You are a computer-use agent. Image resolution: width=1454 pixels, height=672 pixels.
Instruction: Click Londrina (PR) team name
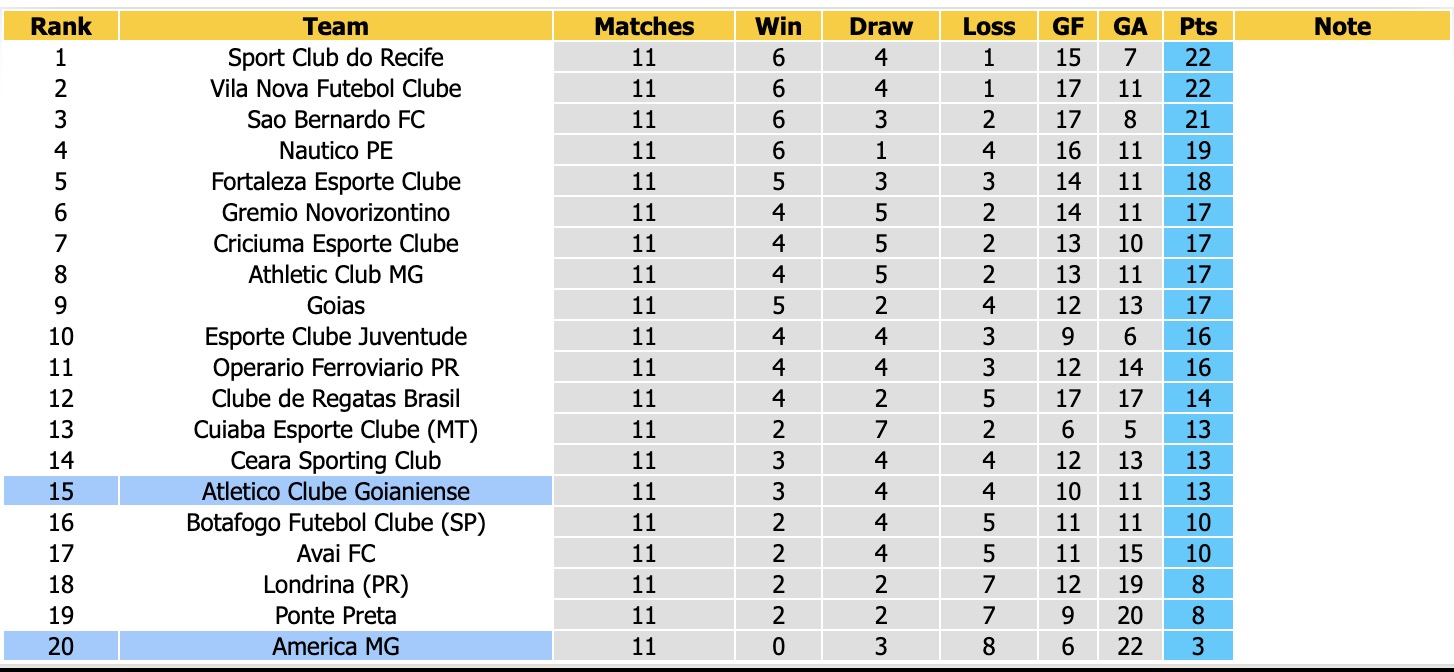coord(336,584)
